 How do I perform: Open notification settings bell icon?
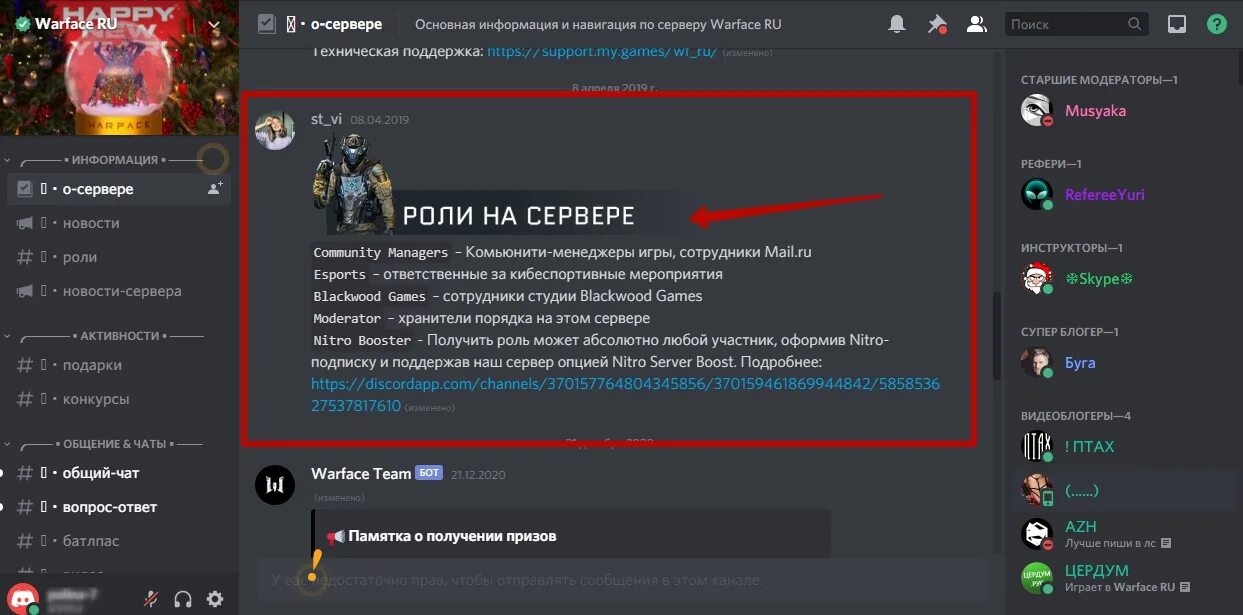click(897, 24)
